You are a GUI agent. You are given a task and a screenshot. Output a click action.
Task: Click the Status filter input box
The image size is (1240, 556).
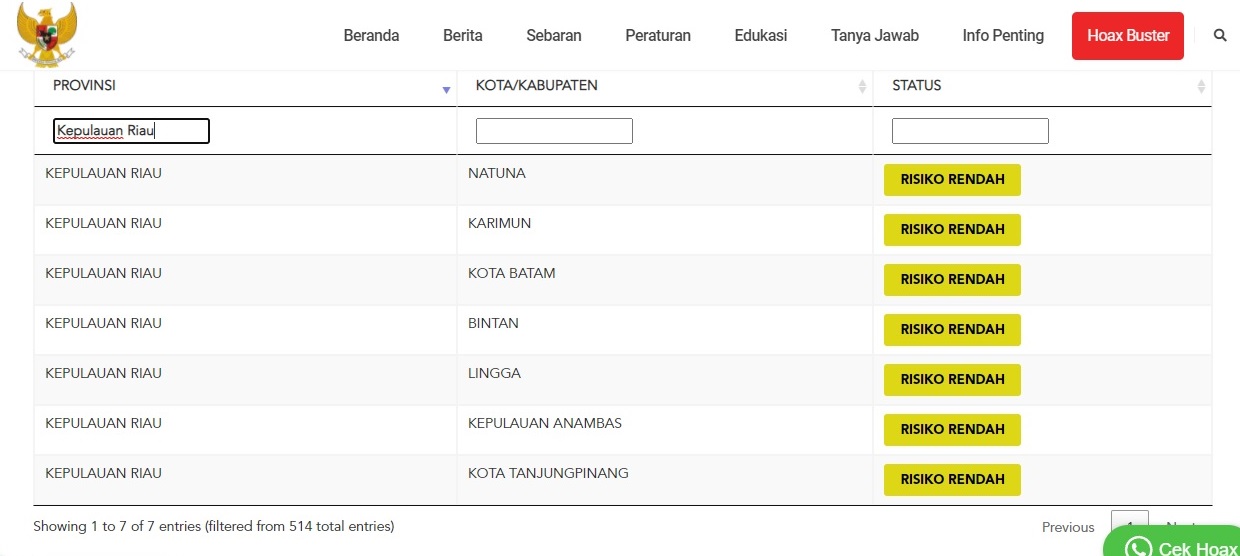point(970,131)
